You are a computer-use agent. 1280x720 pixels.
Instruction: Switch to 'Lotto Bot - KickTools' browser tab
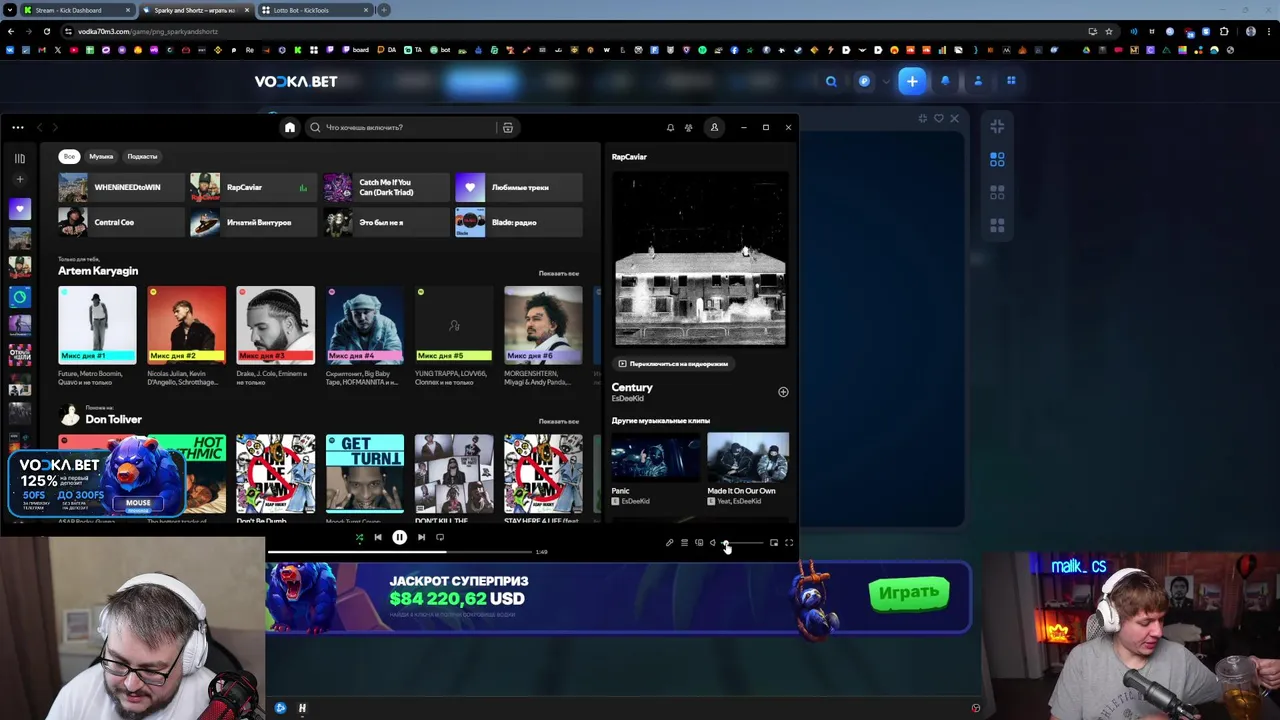pos(313,10)
